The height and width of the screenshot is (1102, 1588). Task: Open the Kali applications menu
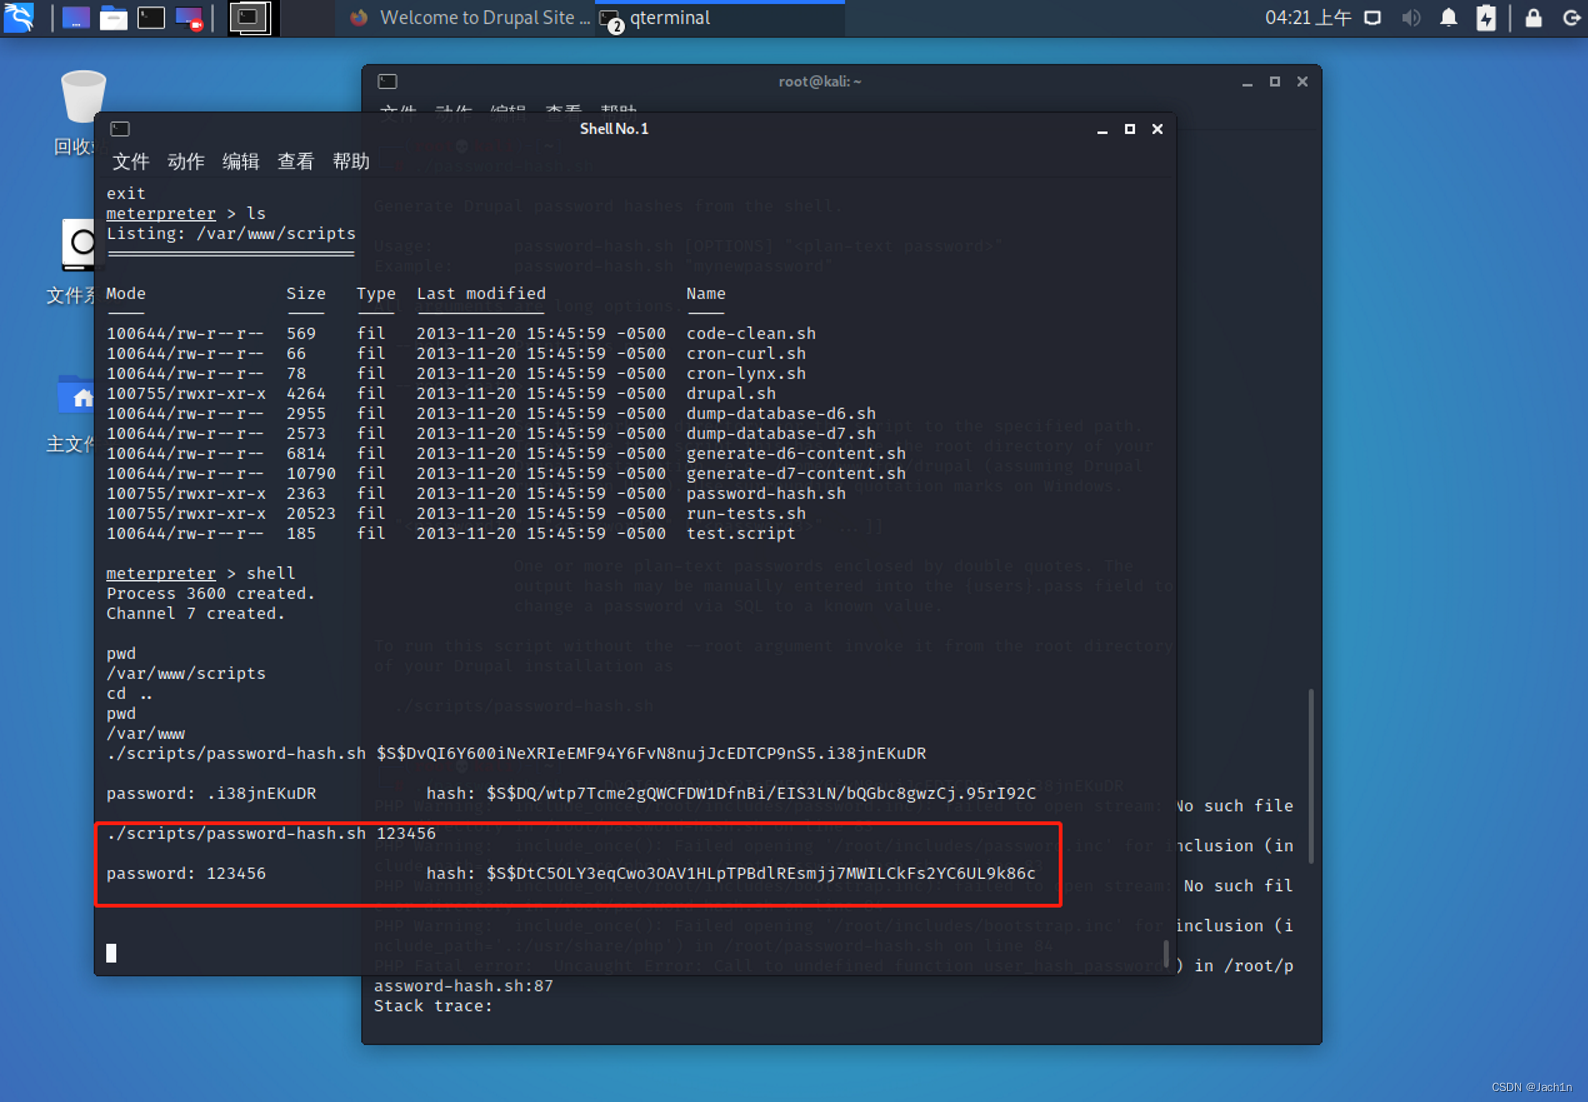pos(19,17)
